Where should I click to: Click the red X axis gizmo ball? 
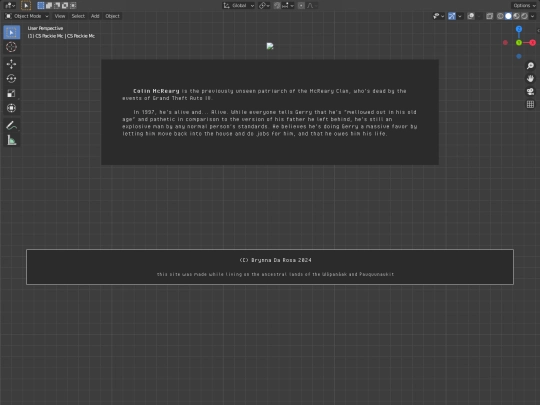click(x=532, y=43)
